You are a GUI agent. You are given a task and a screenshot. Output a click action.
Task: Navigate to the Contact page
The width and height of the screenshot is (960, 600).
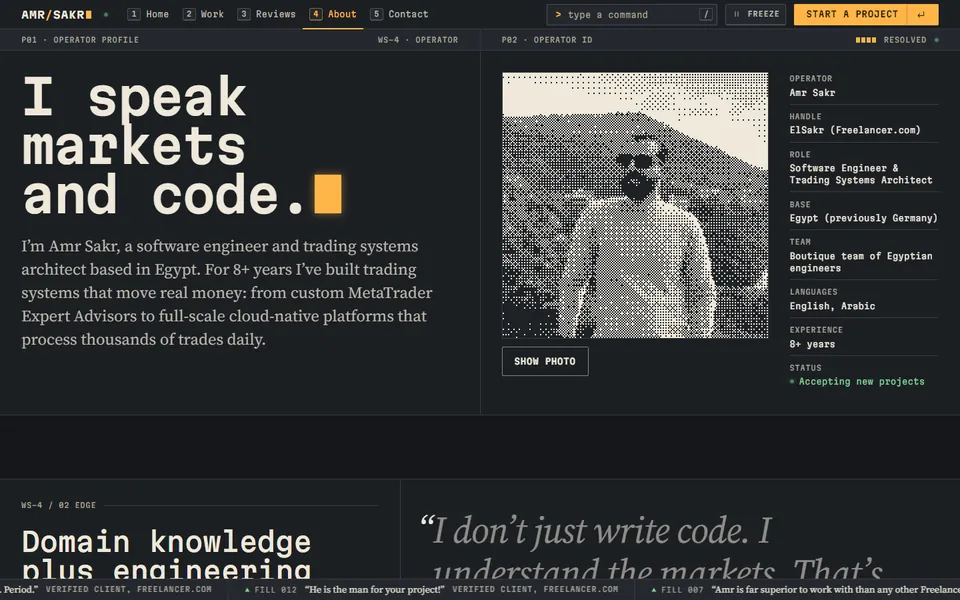(400, 14)
